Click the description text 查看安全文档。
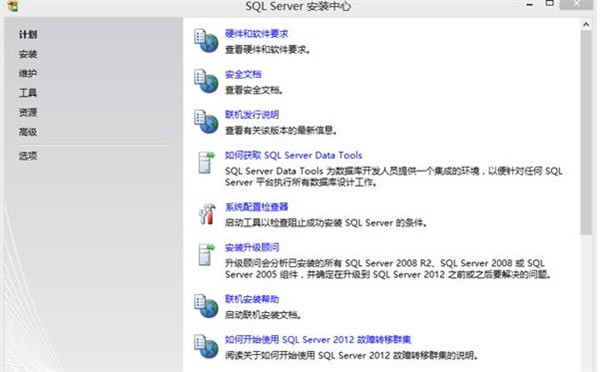 point(254,90)
